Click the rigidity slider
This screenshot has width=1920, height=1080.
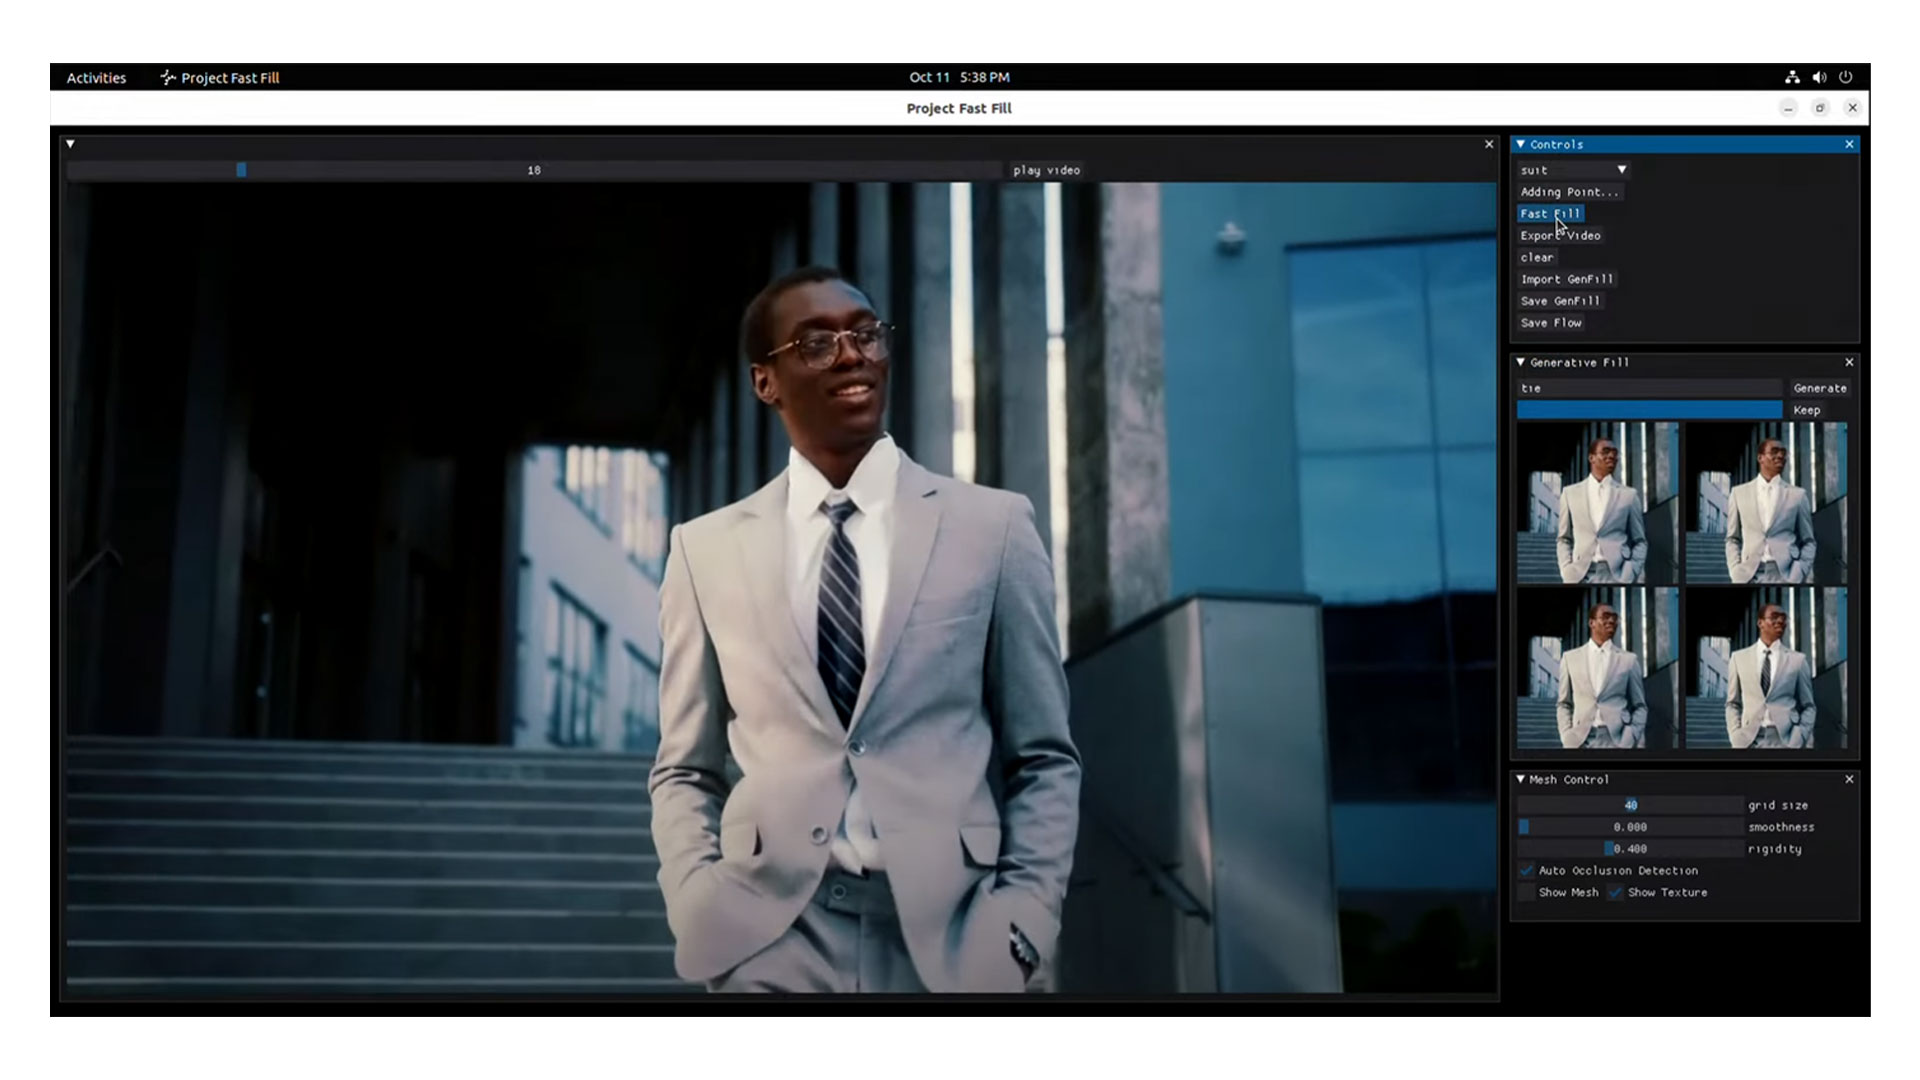point(1630,848)
